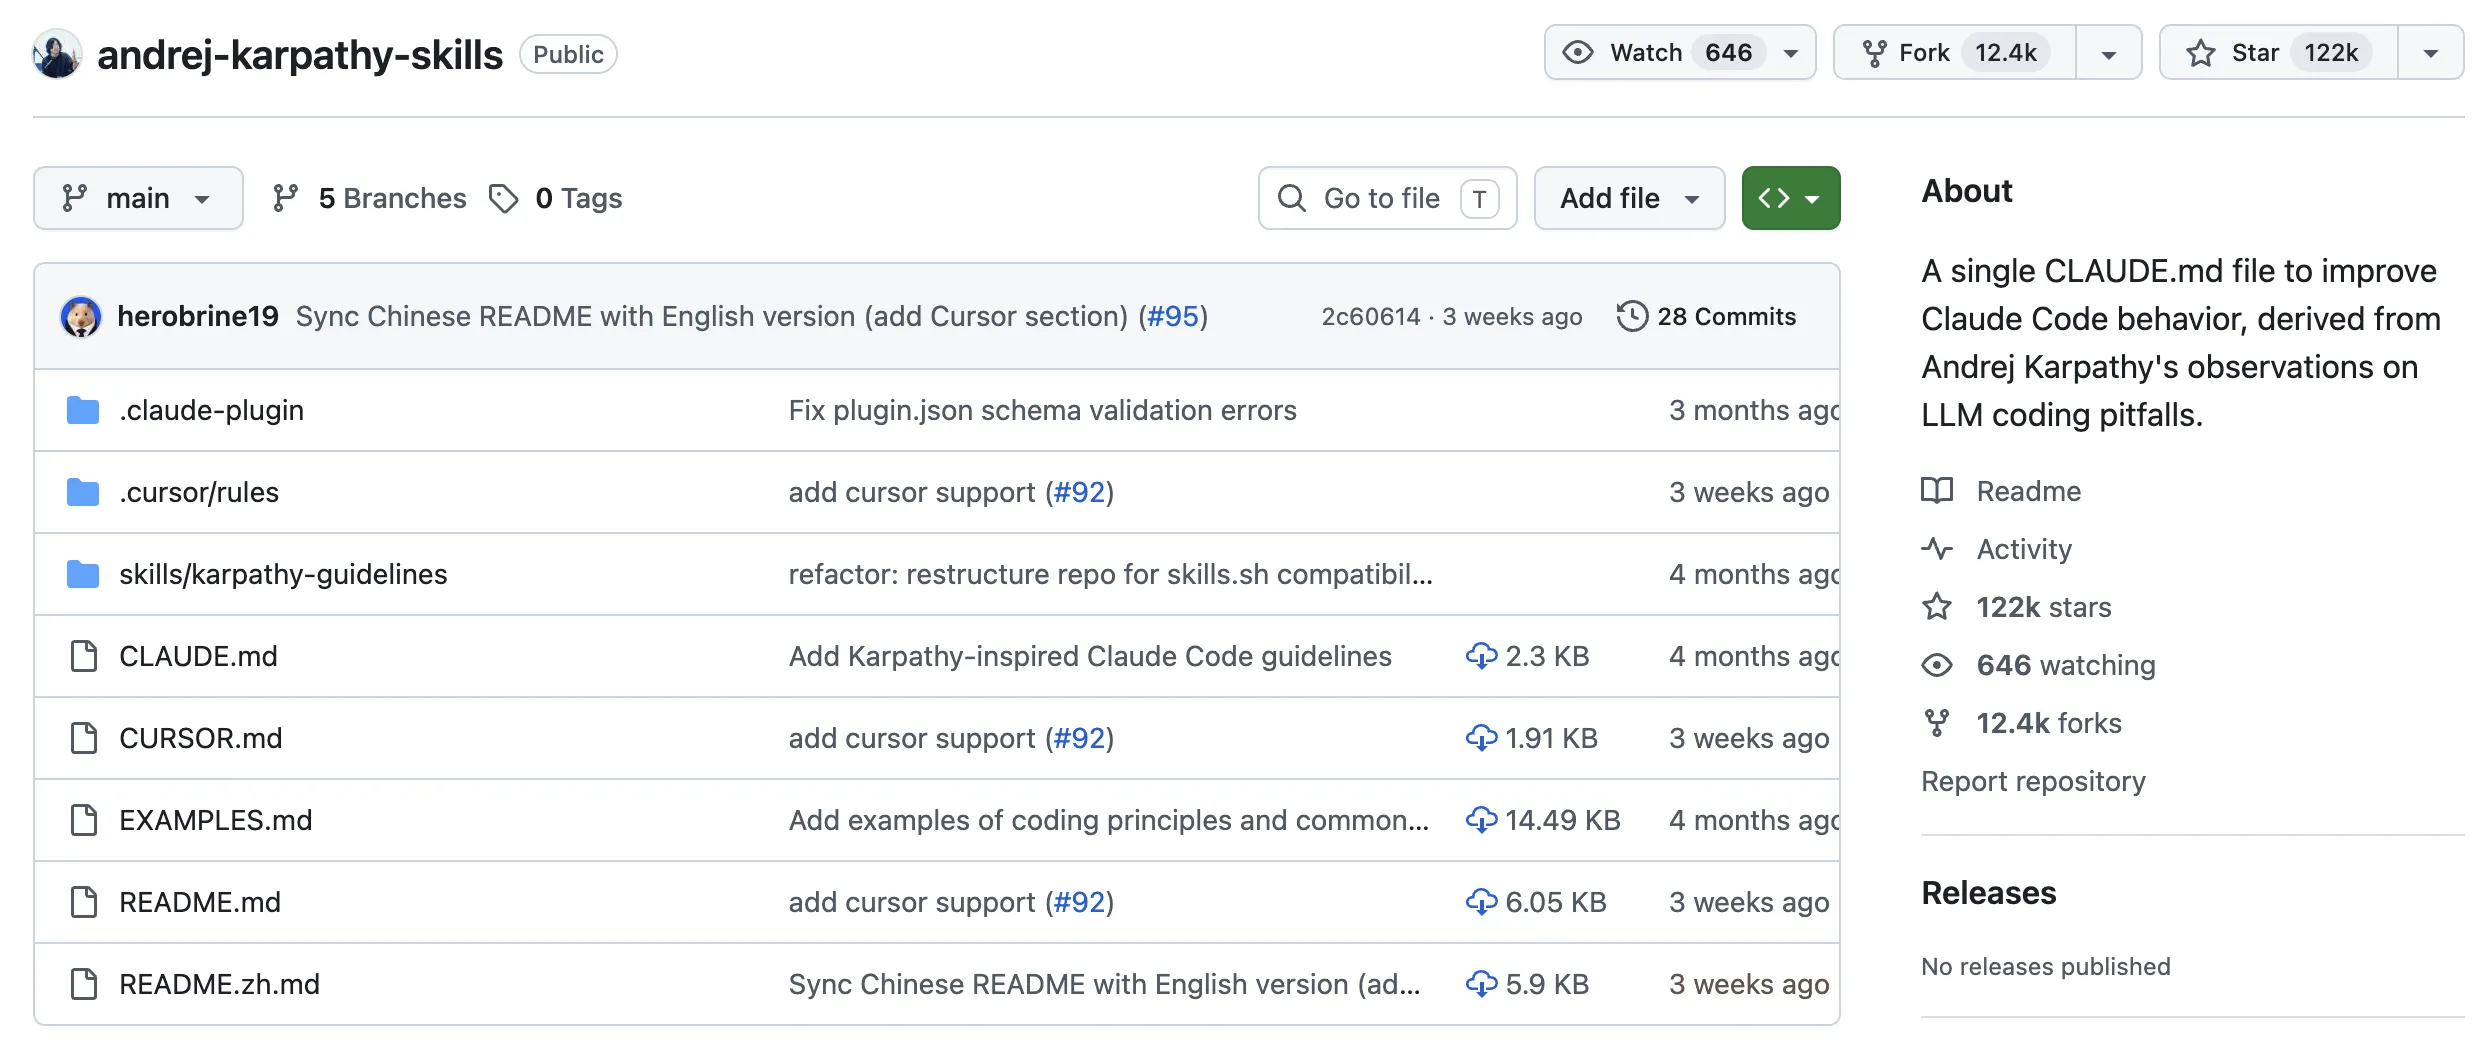Click the repository owner avatar
The image size is (2490, 1046).
pyautogui.click(x=57, y=54)
